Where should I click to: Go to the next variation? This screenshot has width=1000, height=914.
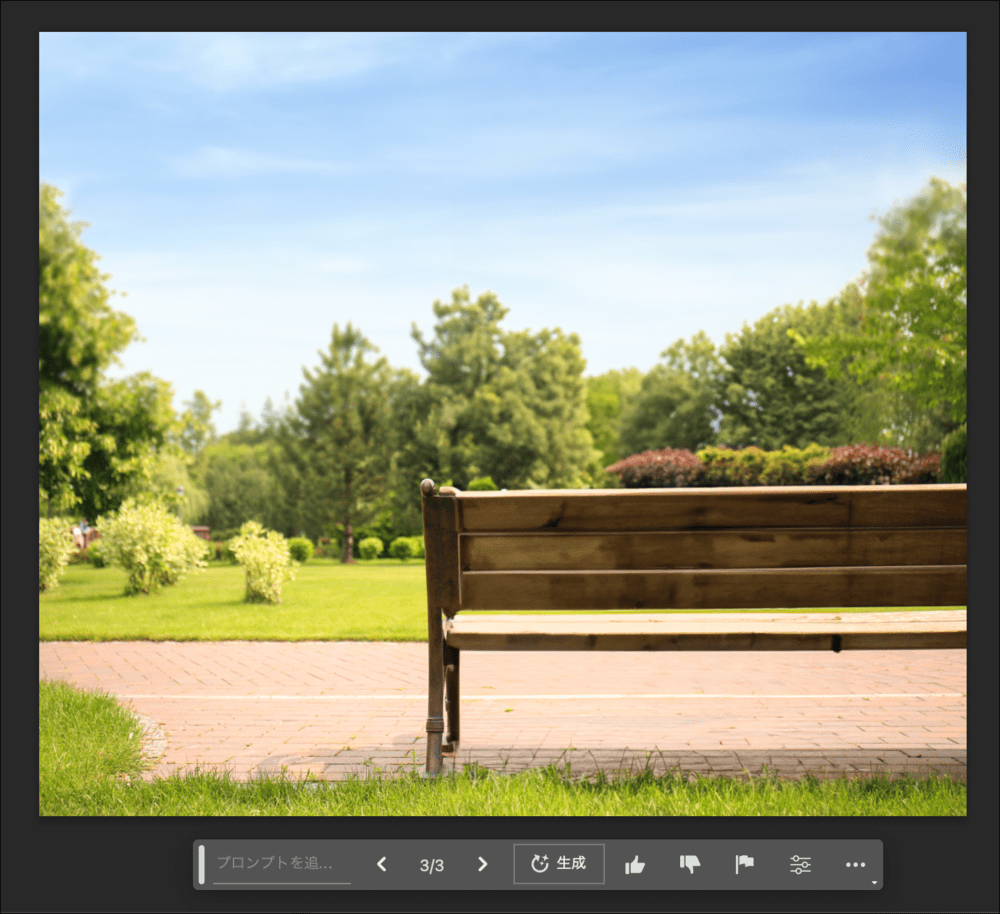[483, 864]
